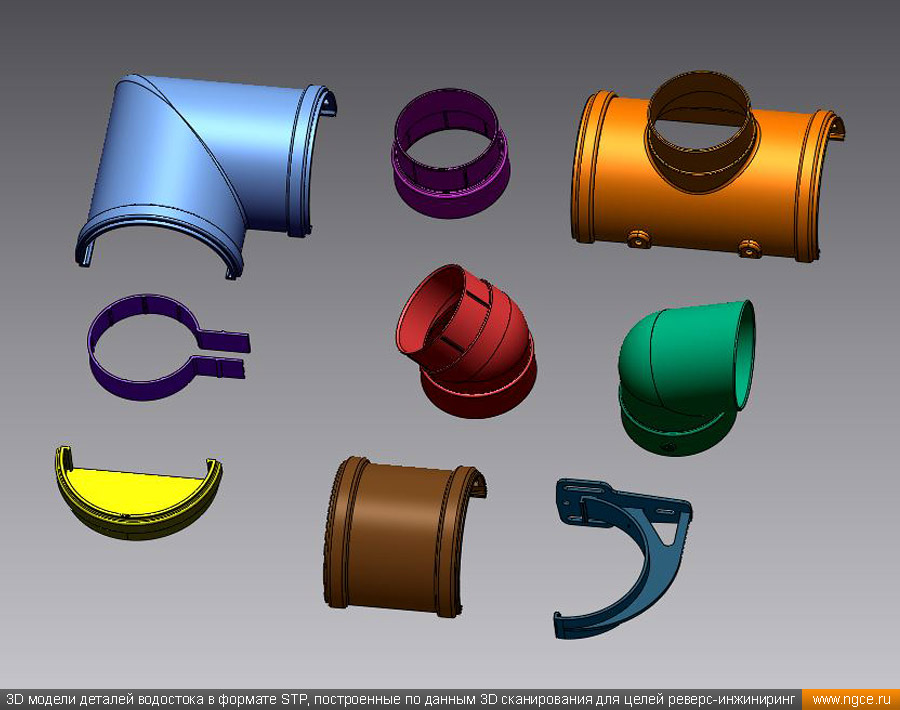Select the yellow gutter end cap model
Image resolution: width=900 pixels, height=710 pixels.
pos(138,492)
